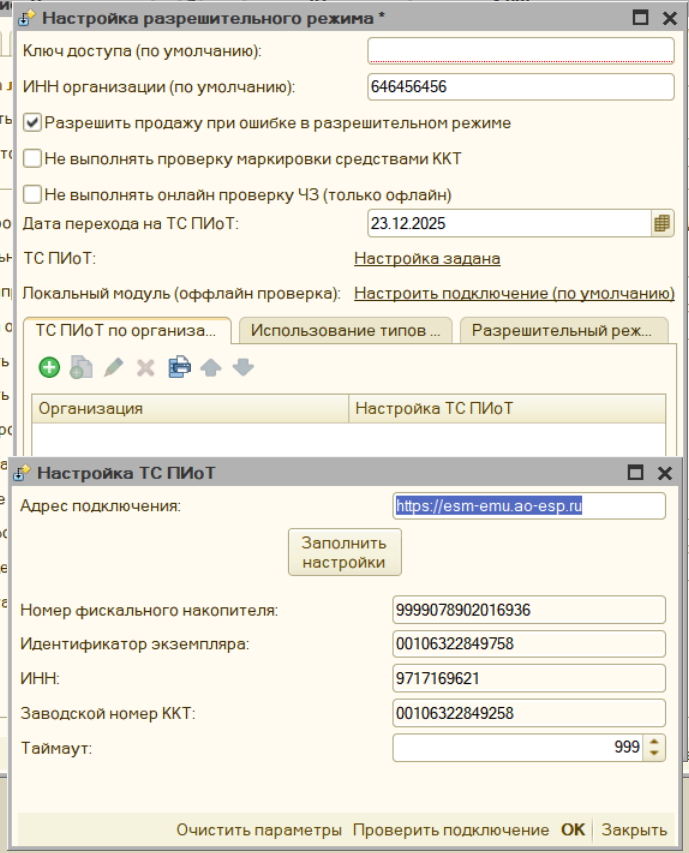Open Настроить подключение (по умолчанию) link
This screenshot has width=689, height=853.
(515, 290)
